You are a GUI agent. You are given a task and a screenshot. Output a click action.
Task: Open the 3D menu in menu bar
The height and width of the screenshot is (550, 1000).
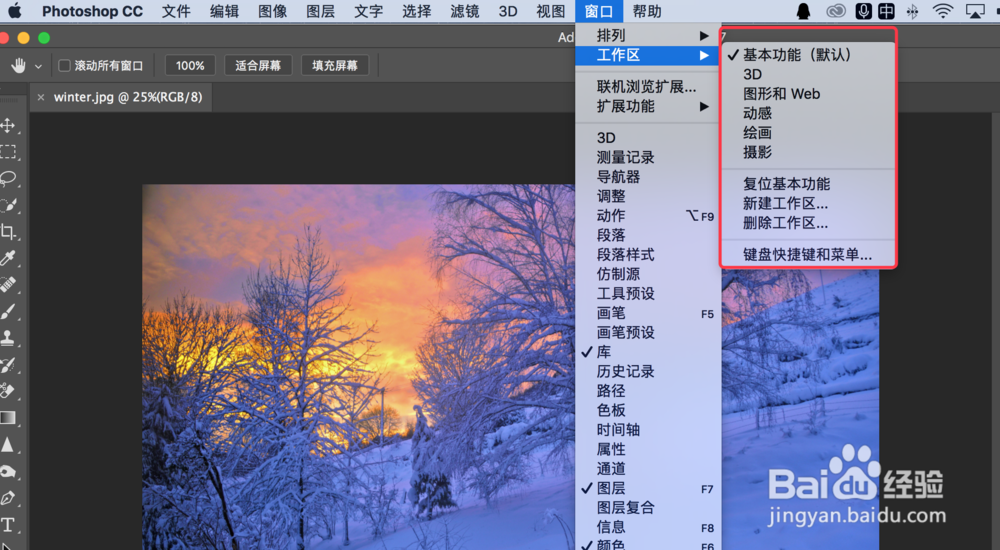pos(508,11)
